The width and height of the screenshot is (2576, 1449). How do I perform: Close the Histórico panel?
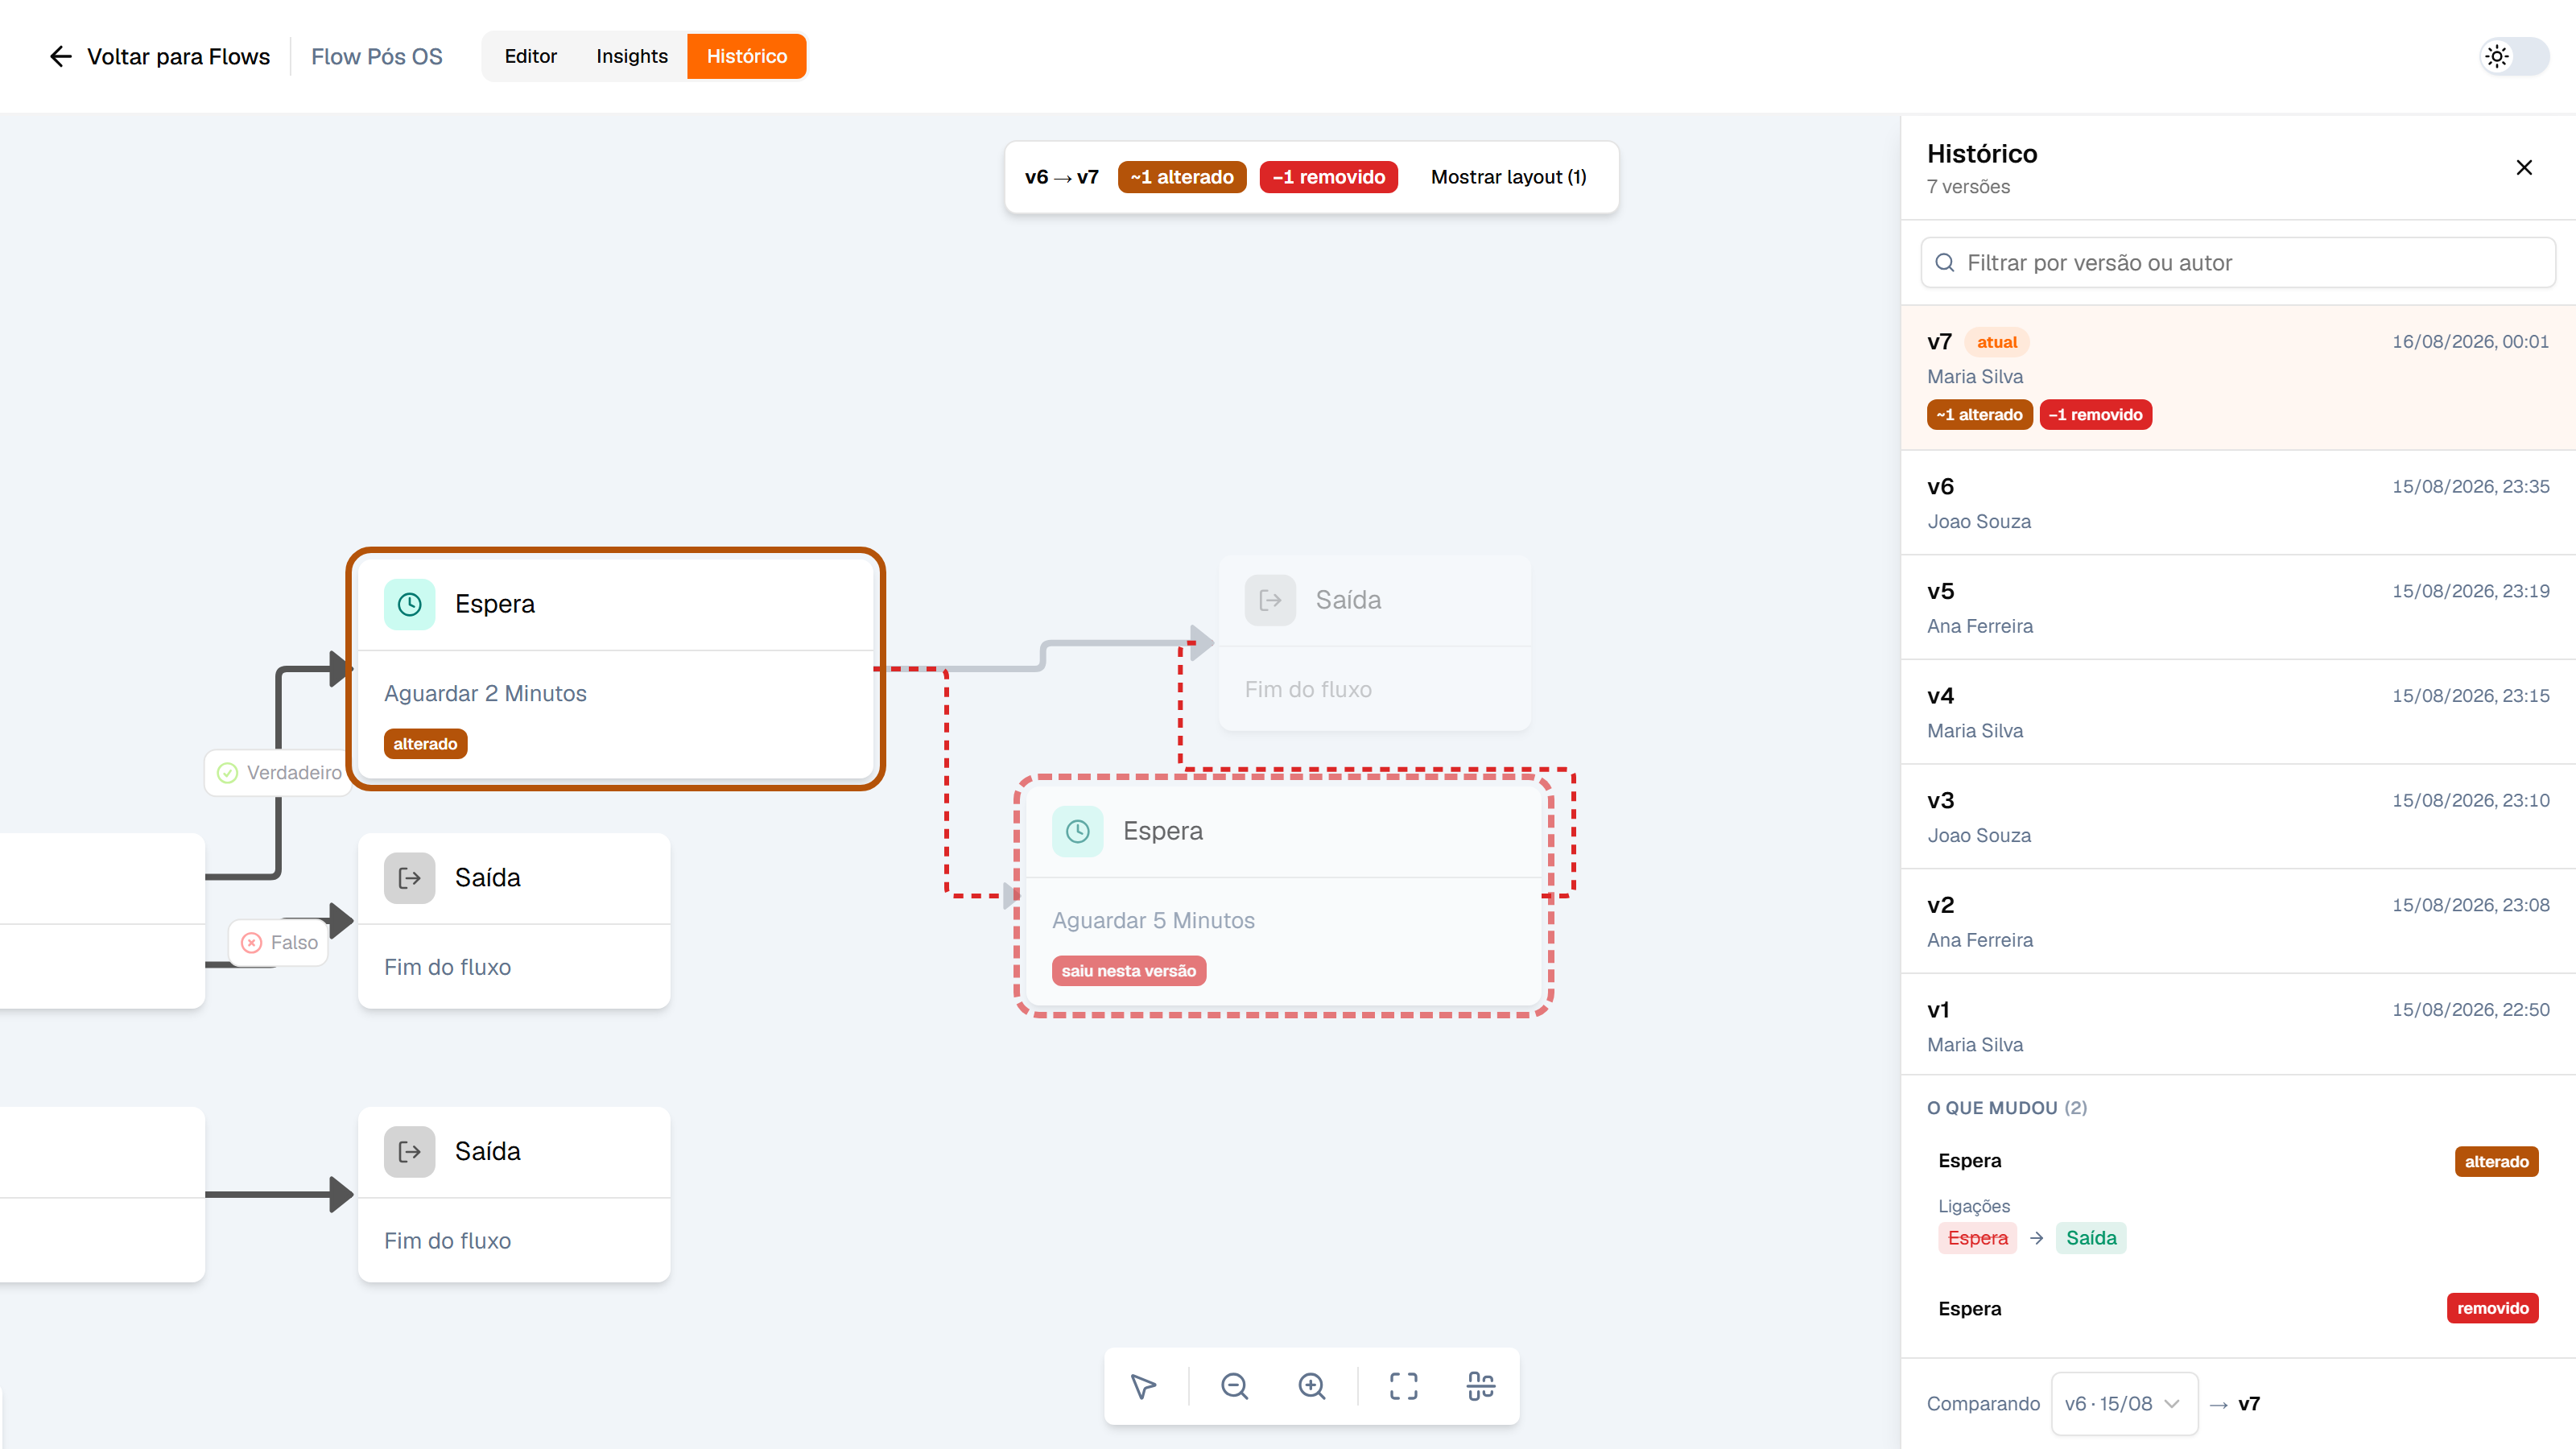2524,167
